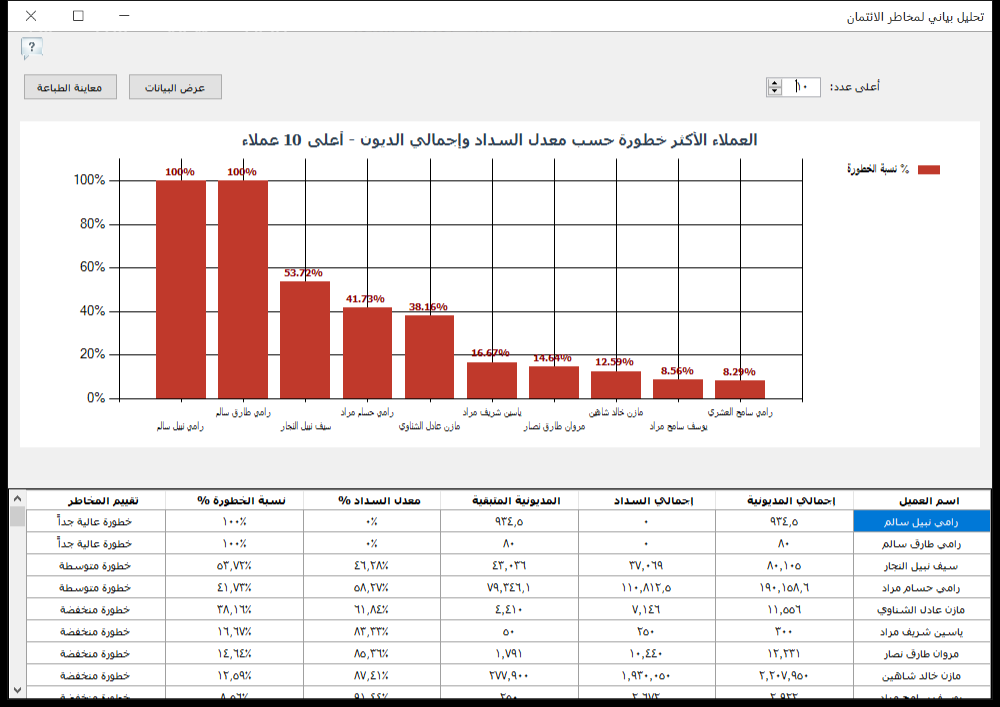Image resolution: width=1000 pixels, height=707 pixels.
Task: Sort by risk percentage (نسبة الخطورة %) column header
Action: 234,500
